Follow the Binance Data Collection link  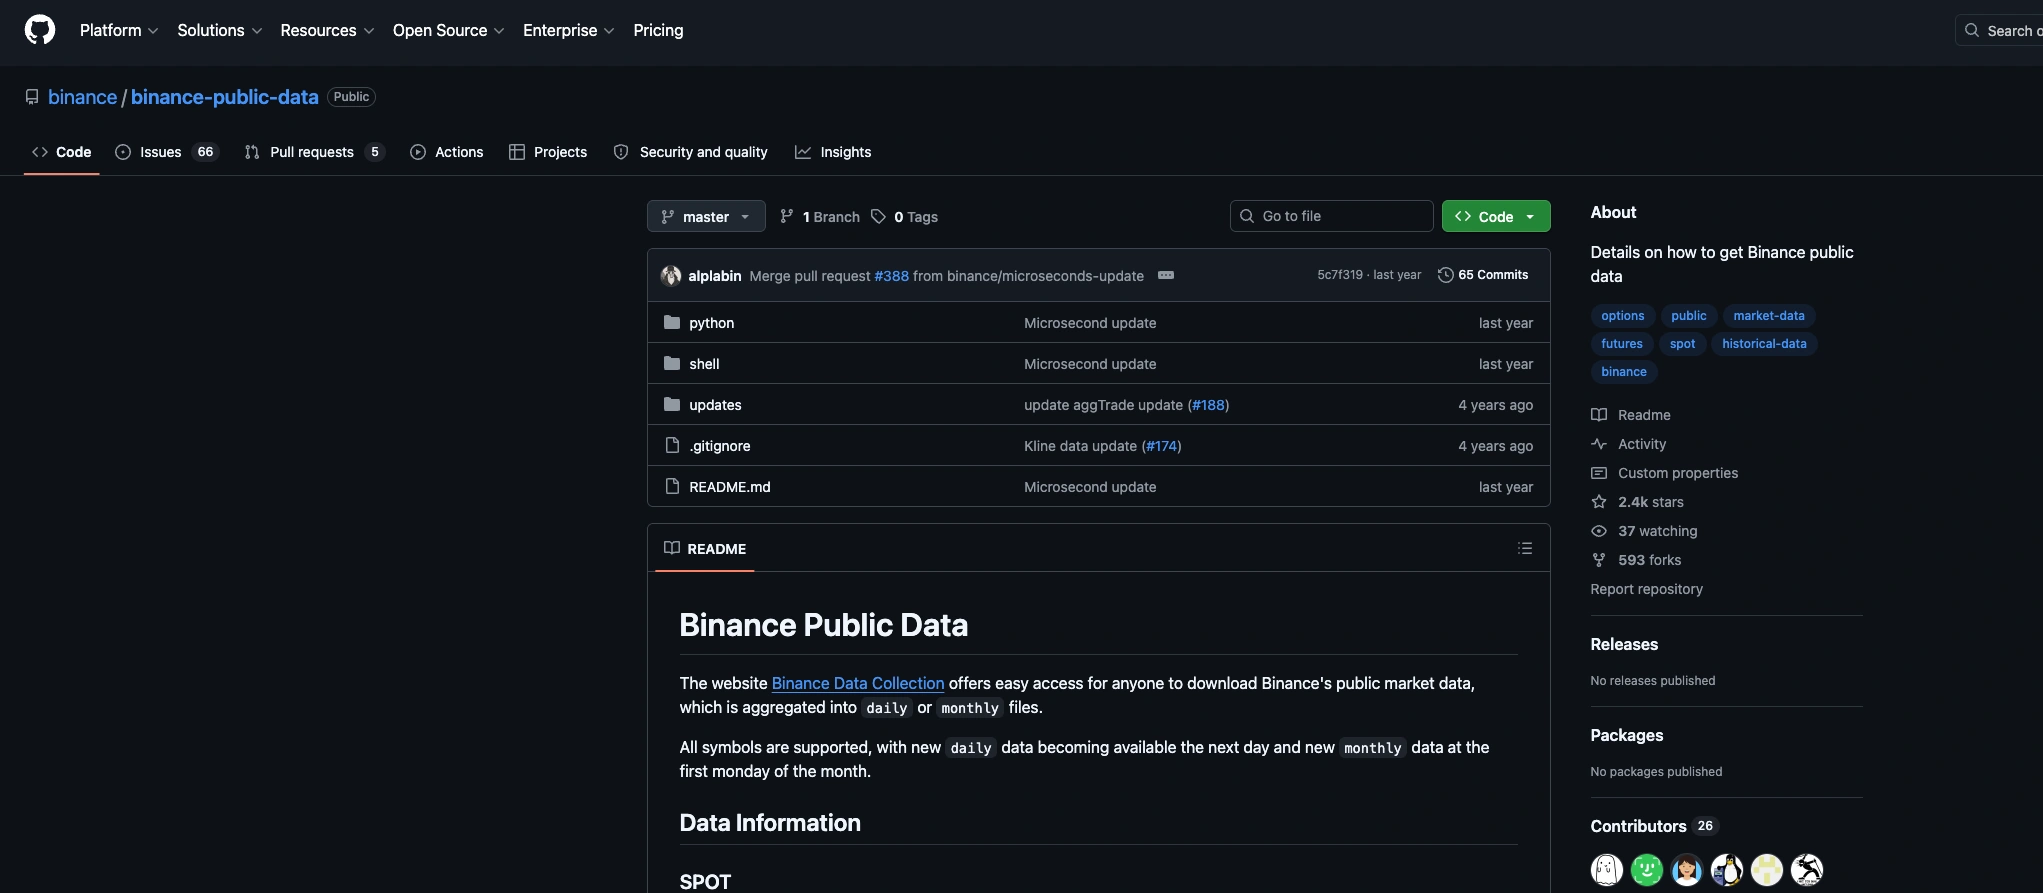pos(858,683)
